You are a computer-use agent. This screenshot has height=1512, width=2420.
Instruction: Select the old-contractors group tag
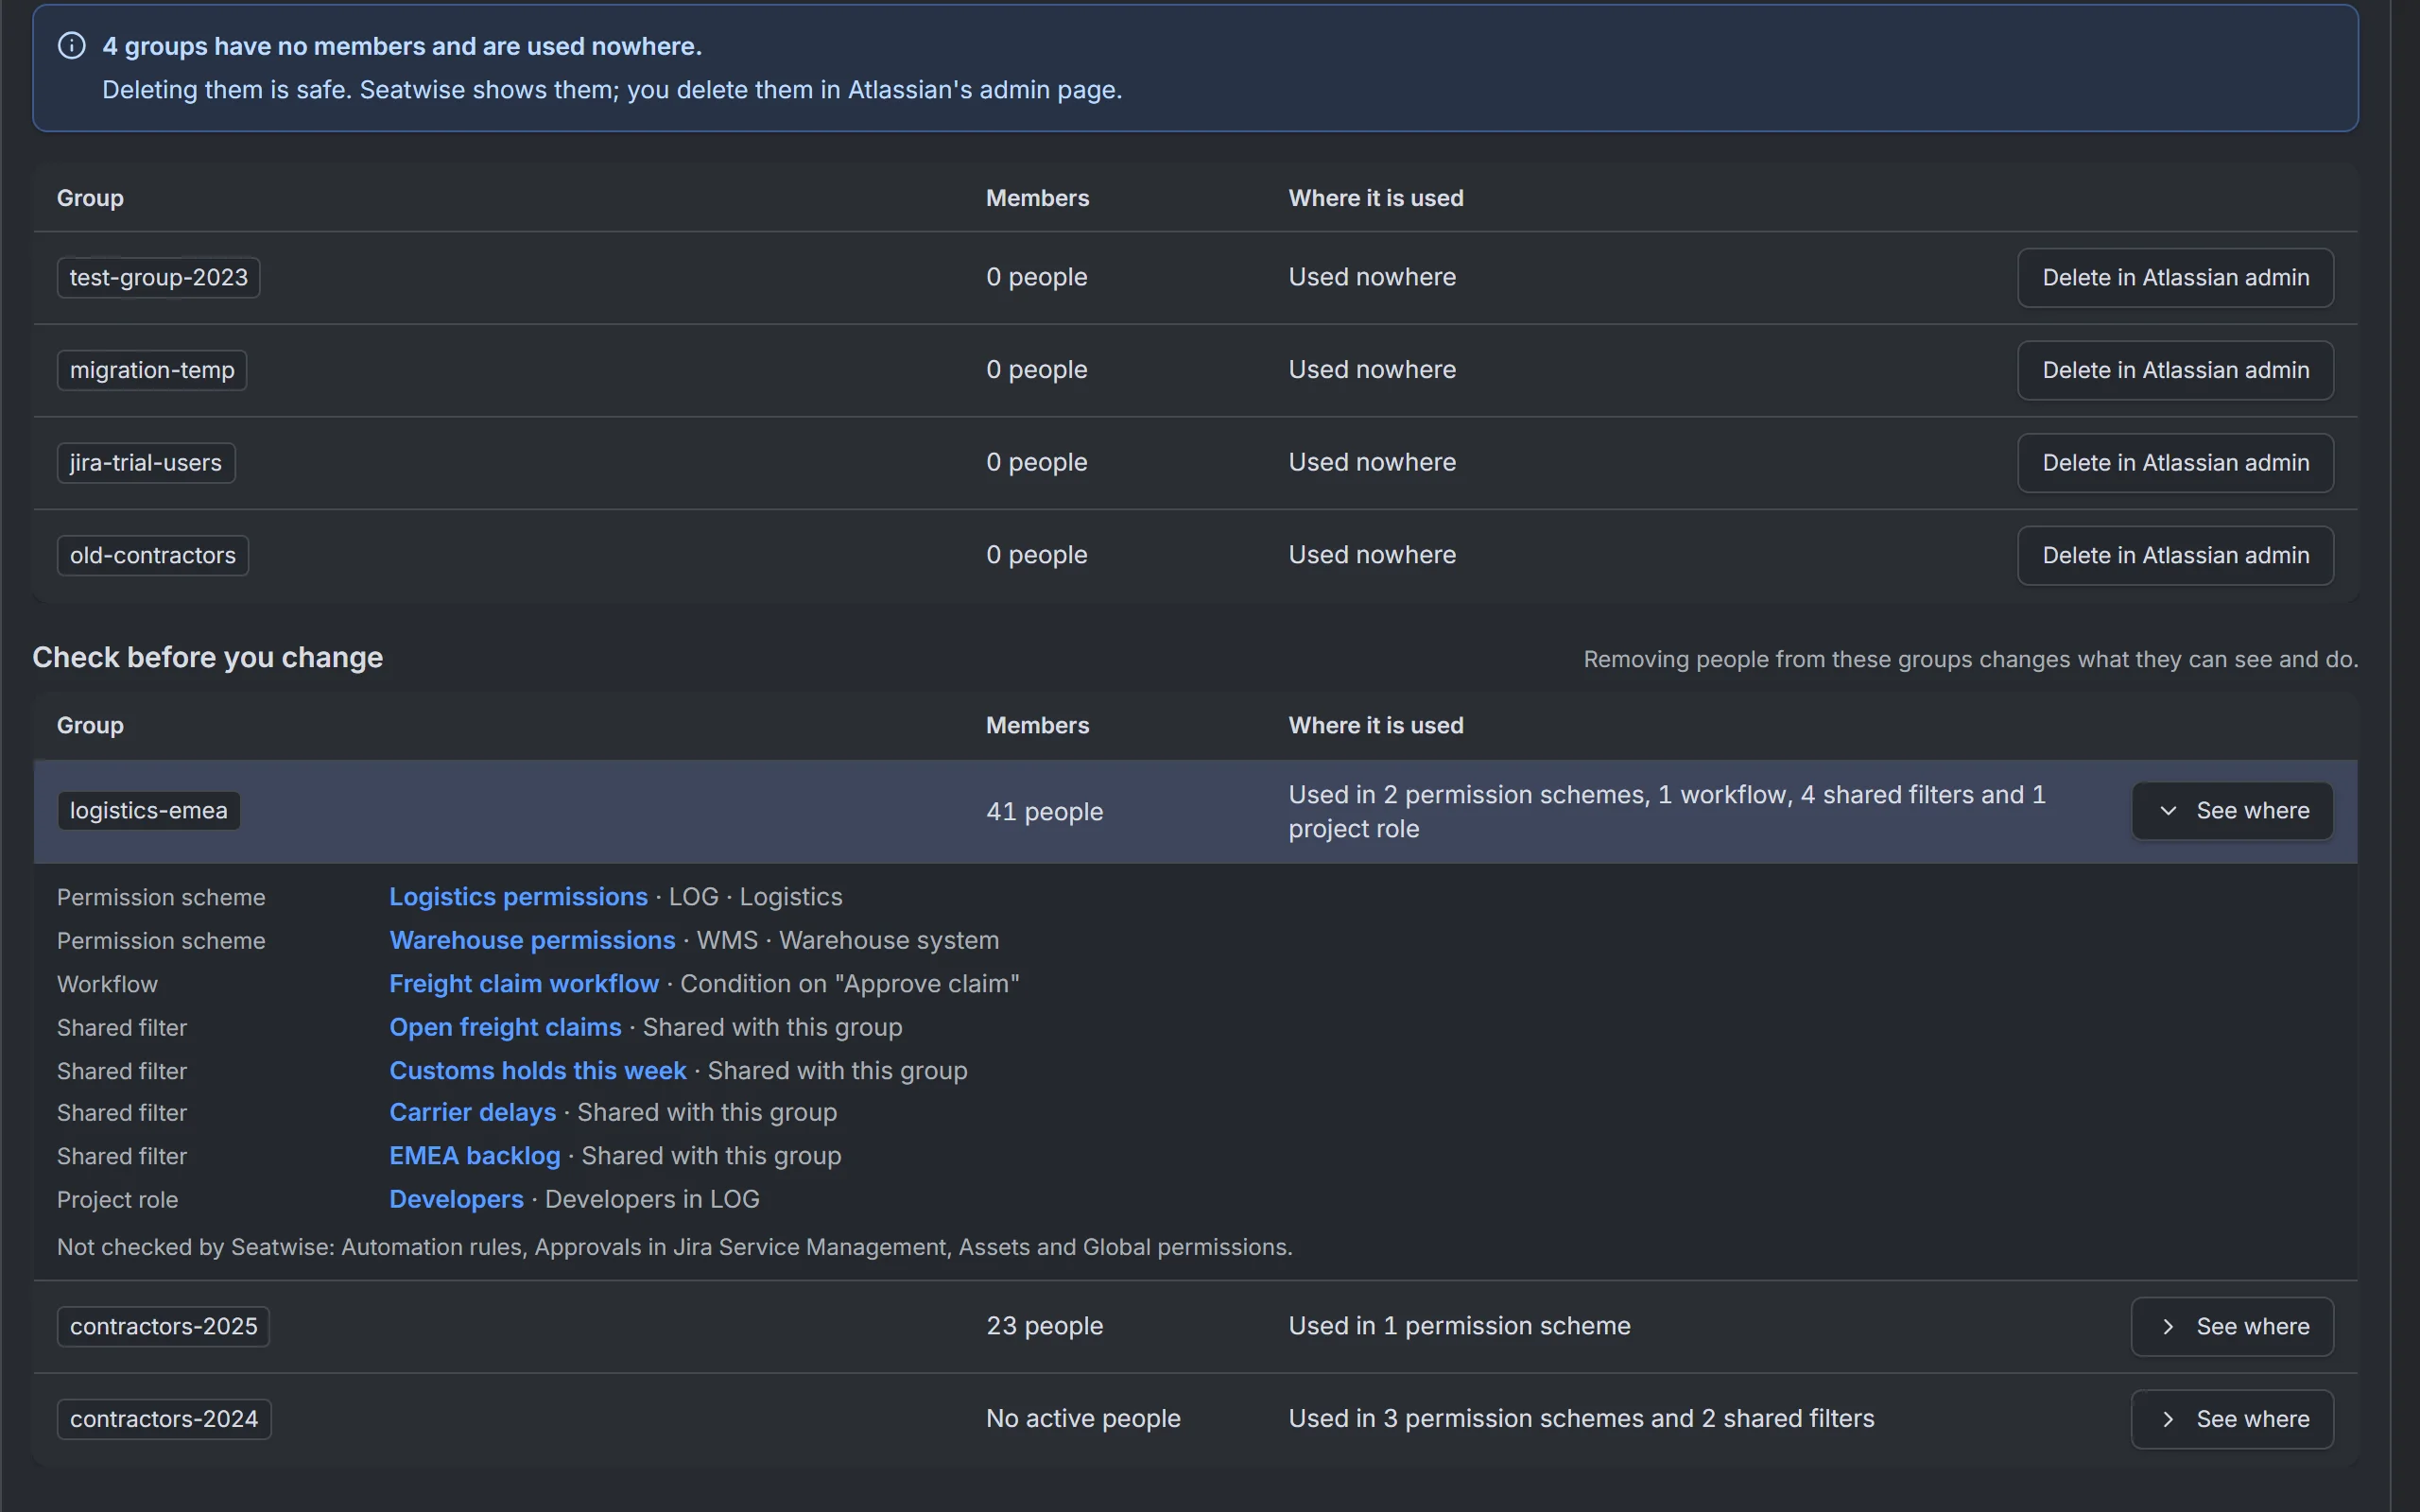pos(153,555)
